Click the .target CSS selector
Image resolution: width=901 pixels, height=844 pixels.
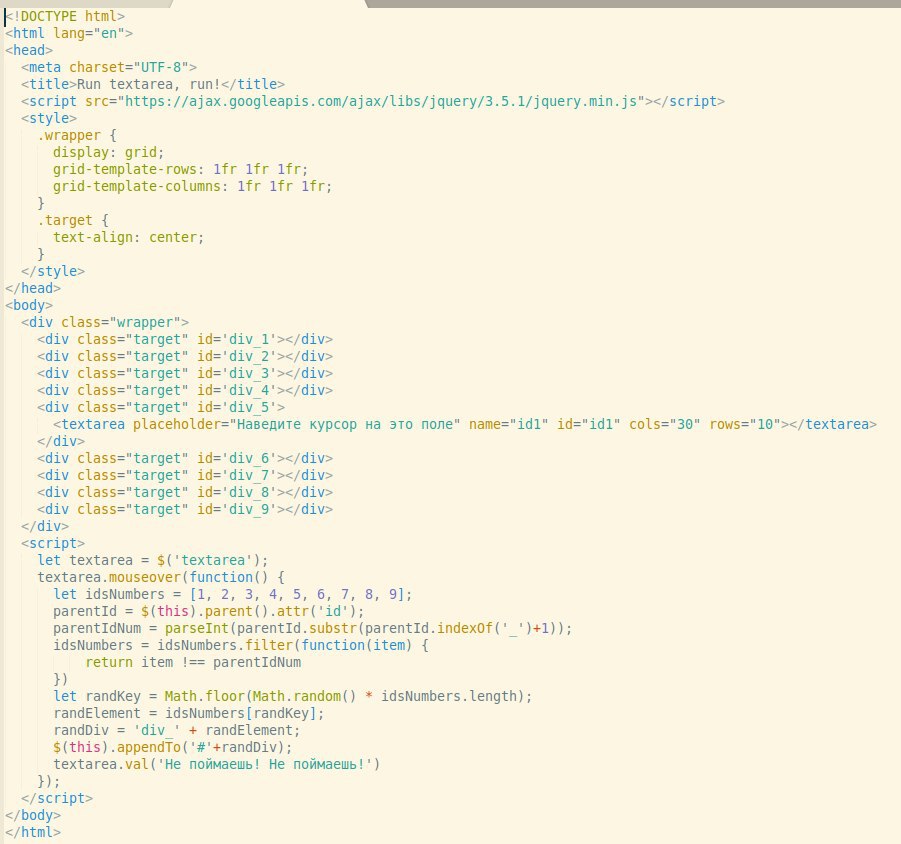pos(65,221)
